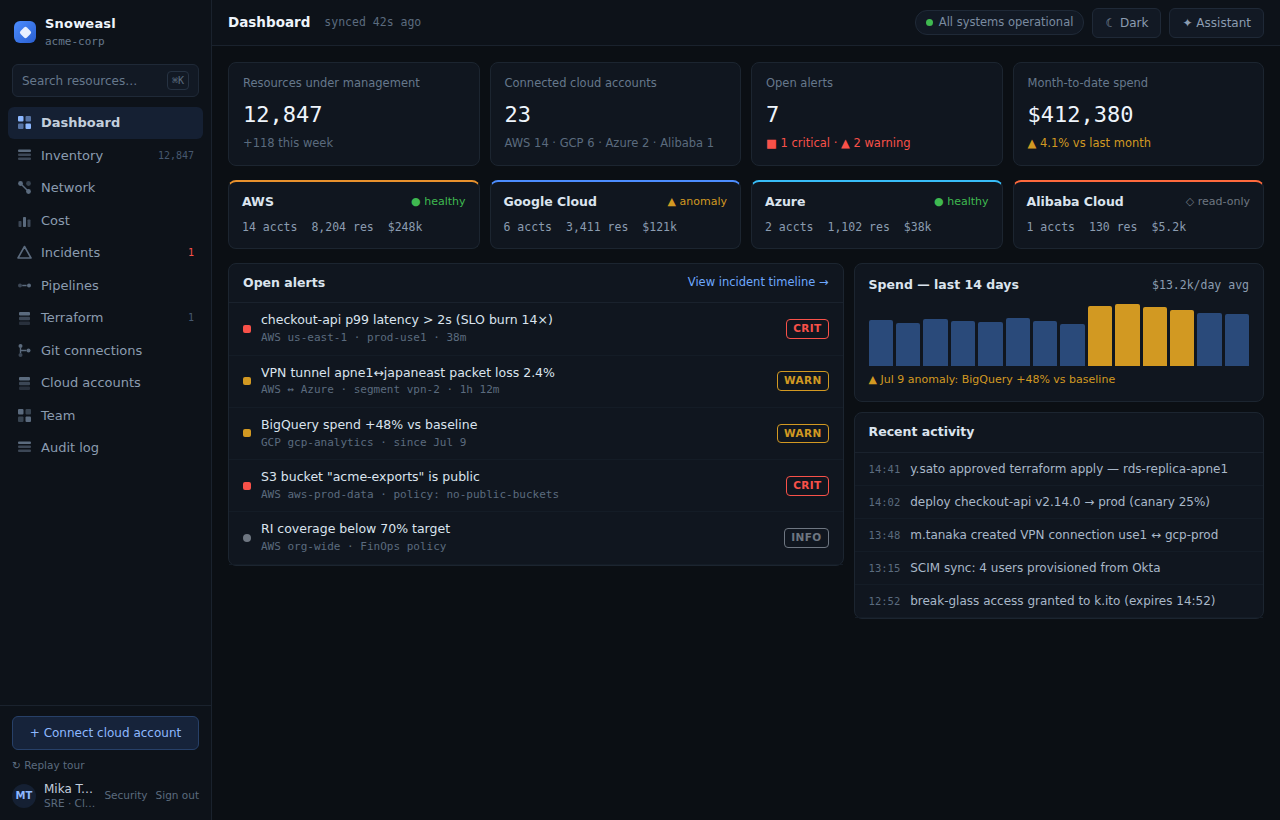Click the tallest yellow bar in spend chart
1280x820 pixels.
(x=1127, y=335)
